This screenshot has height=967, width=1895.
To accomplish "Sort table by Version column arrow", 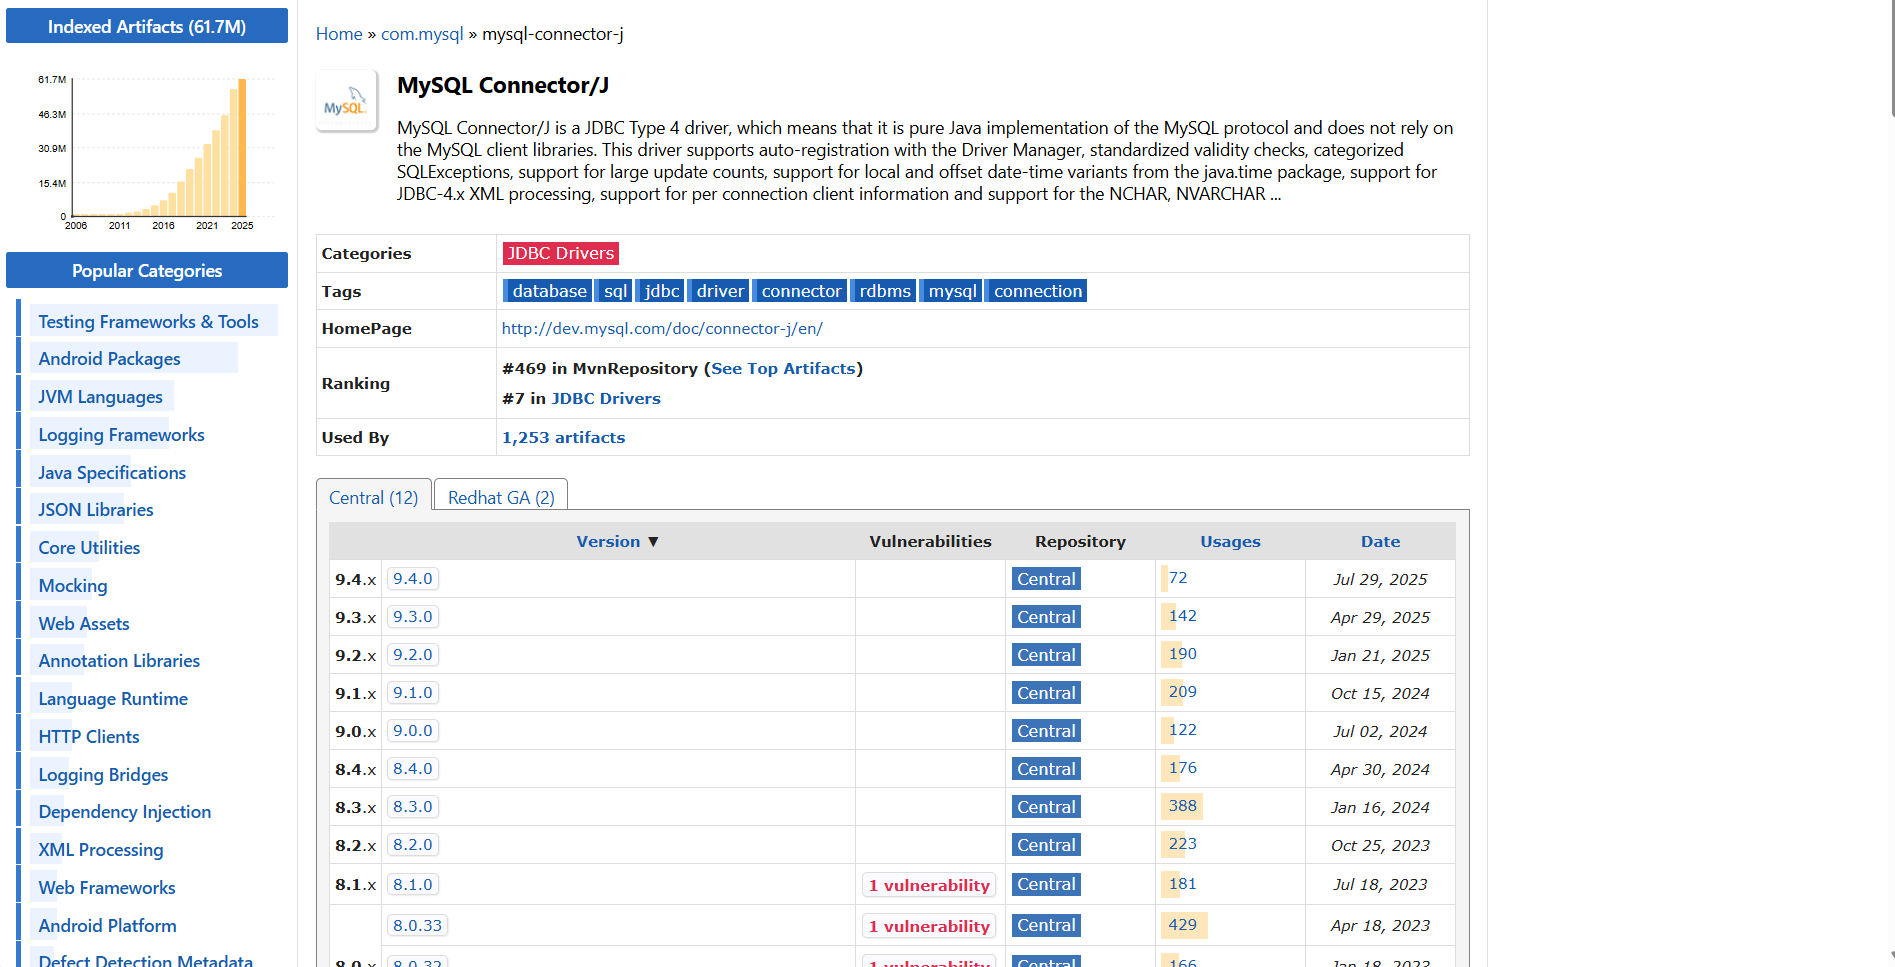I will pos(653,541).
